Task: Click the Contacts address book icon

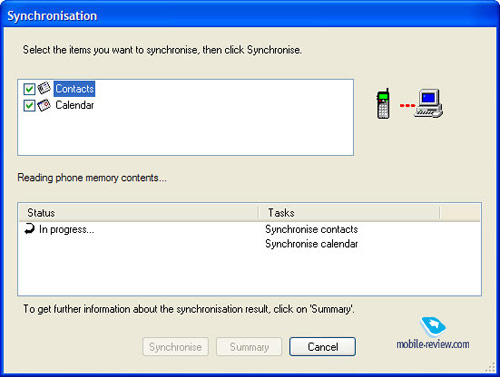Action: [44, 88]
